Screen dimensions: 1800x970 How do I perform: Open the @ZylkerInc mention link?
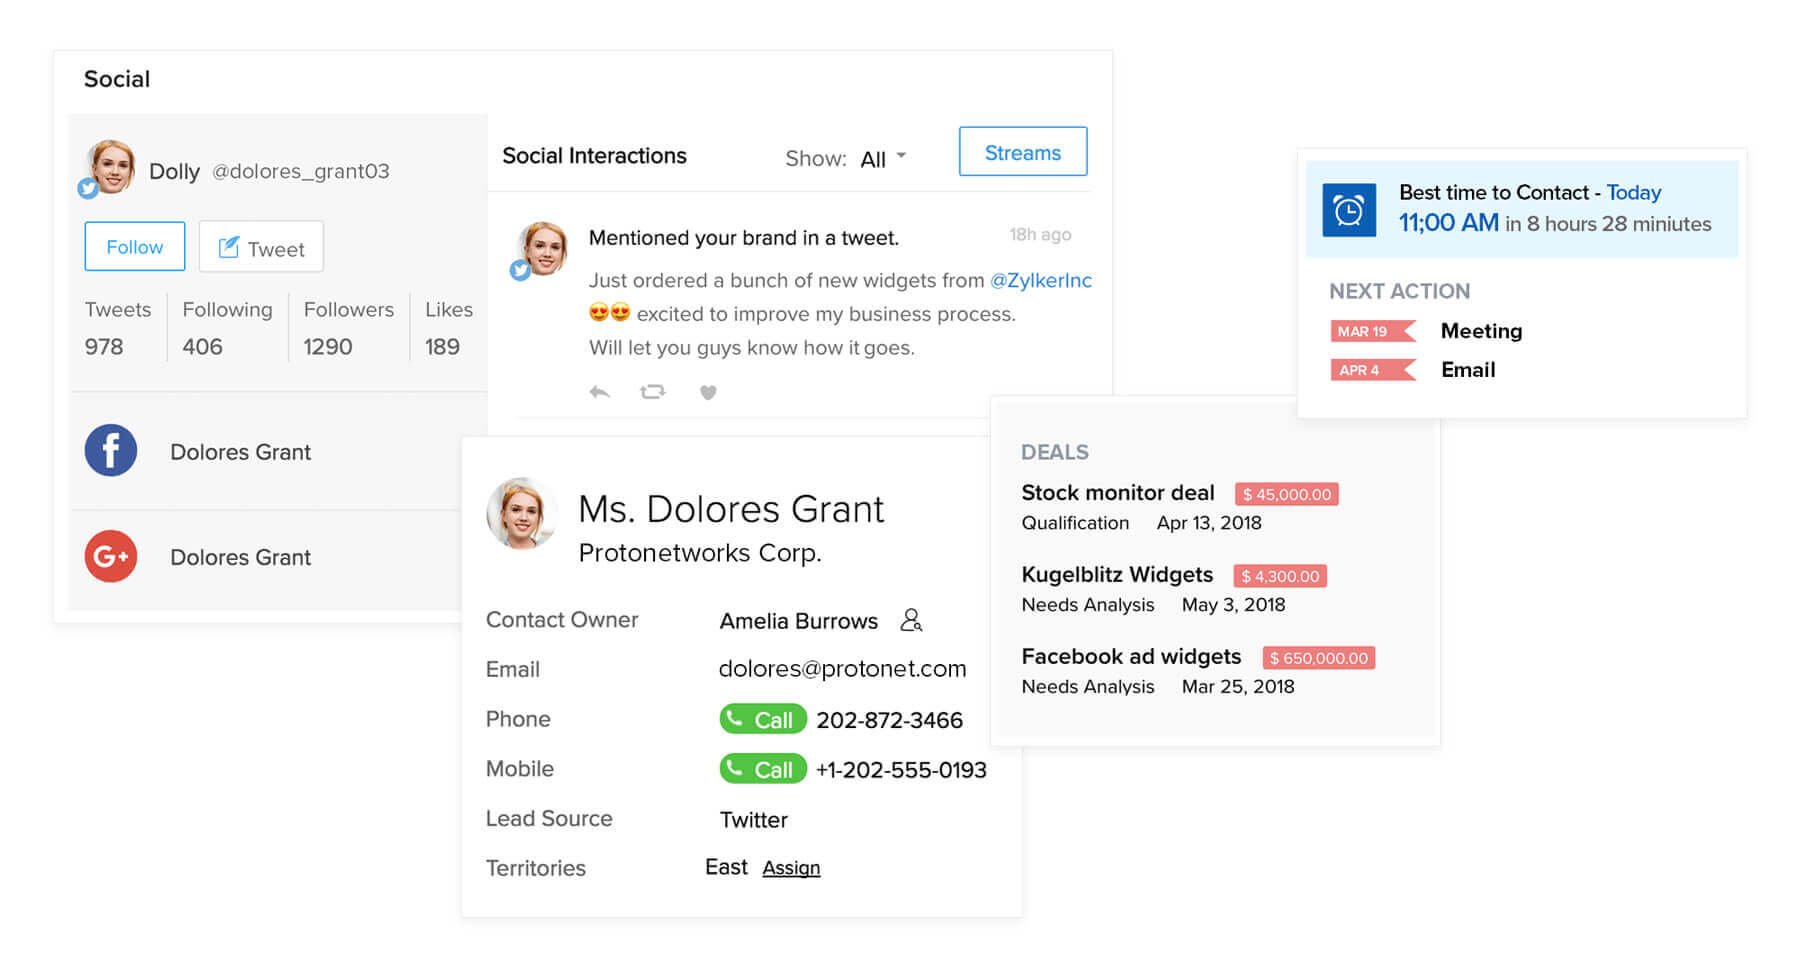(1040, 280)
